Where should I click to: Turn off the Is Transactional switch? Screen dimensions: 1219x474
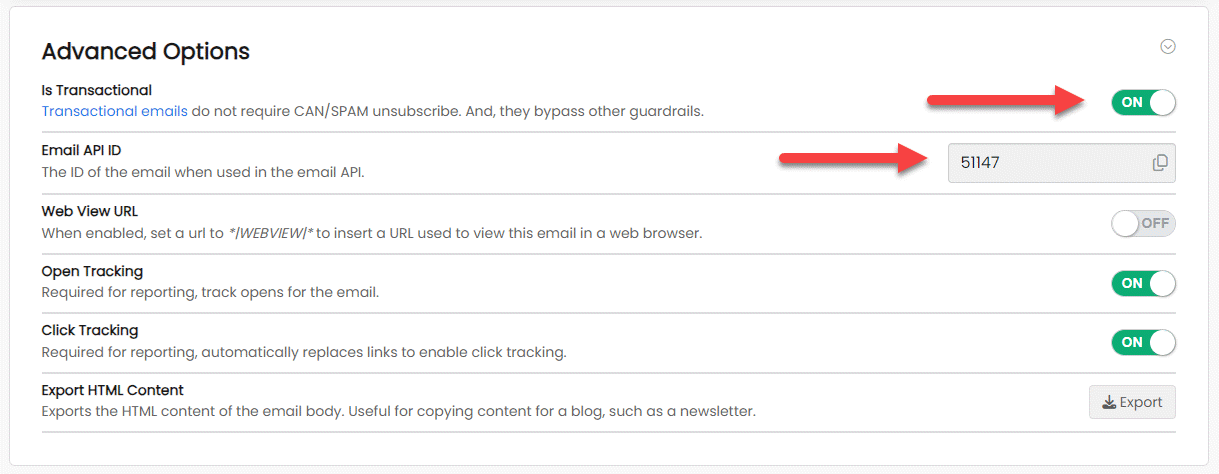coord(1143,102)
